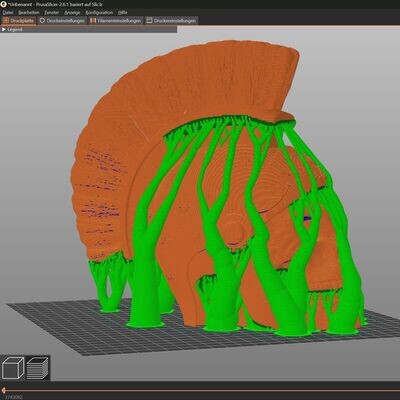This screenshot has width=400, height=400.
Task: Go to the Filamenteinstellungen tab
Action: (x=116, y=21)
